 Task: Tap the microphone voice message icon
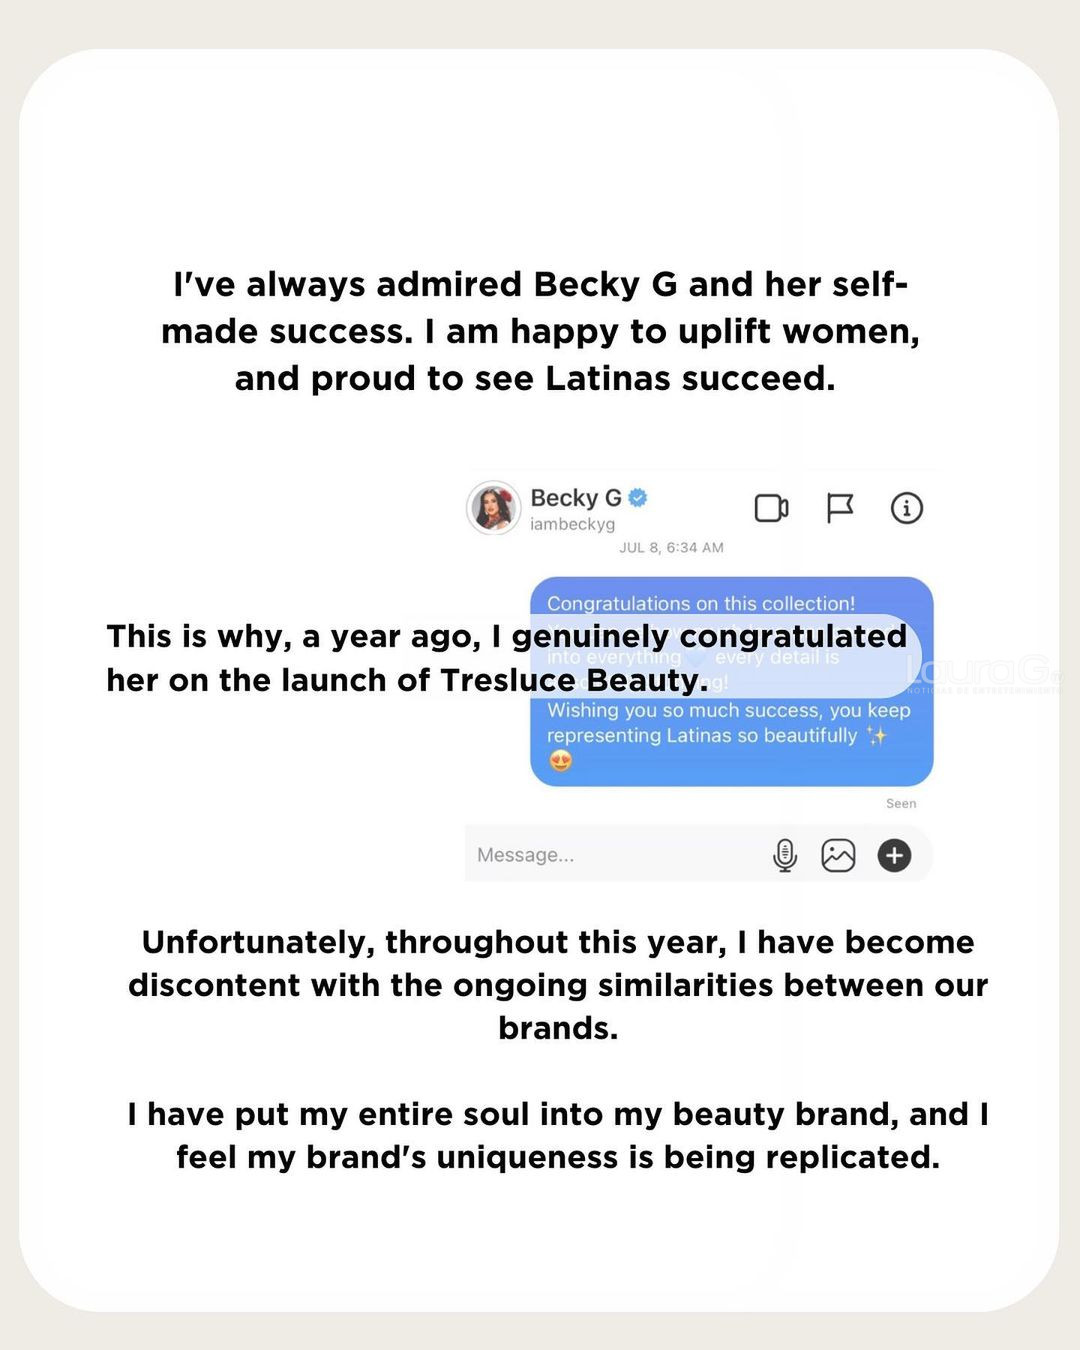pyautogui.click(x=785, y=855)
